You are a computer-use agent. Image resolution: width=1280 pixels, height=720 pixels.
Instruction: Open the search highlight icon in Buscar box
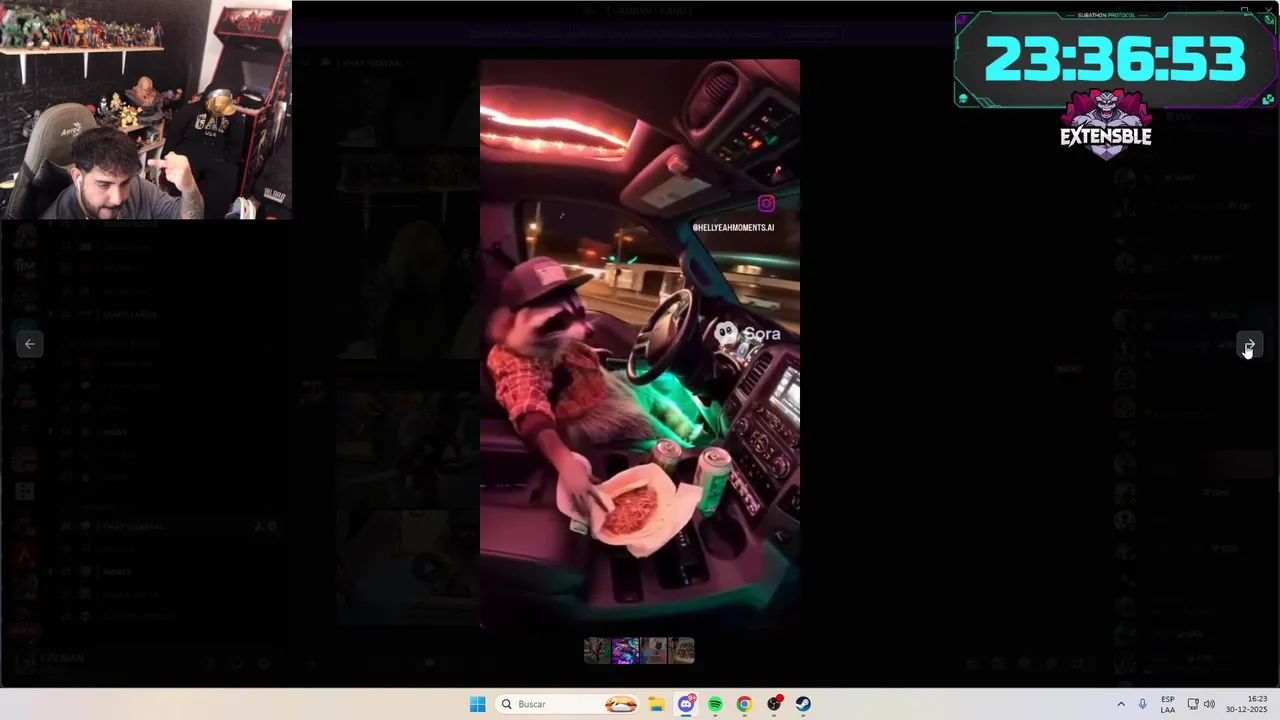pos(621,704)
